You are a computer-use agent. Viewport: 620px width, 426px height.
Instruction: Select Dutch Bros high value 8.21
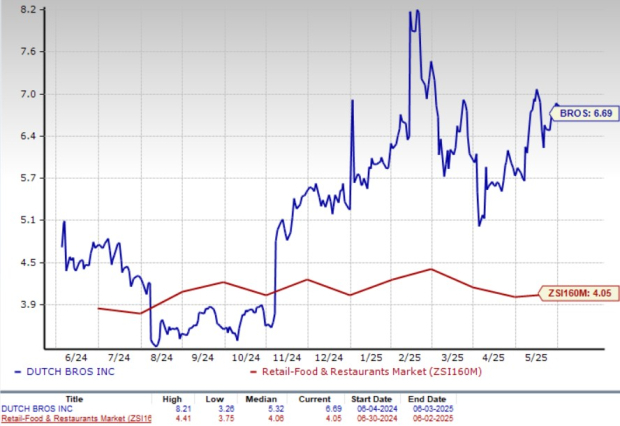tap(183, 409)
